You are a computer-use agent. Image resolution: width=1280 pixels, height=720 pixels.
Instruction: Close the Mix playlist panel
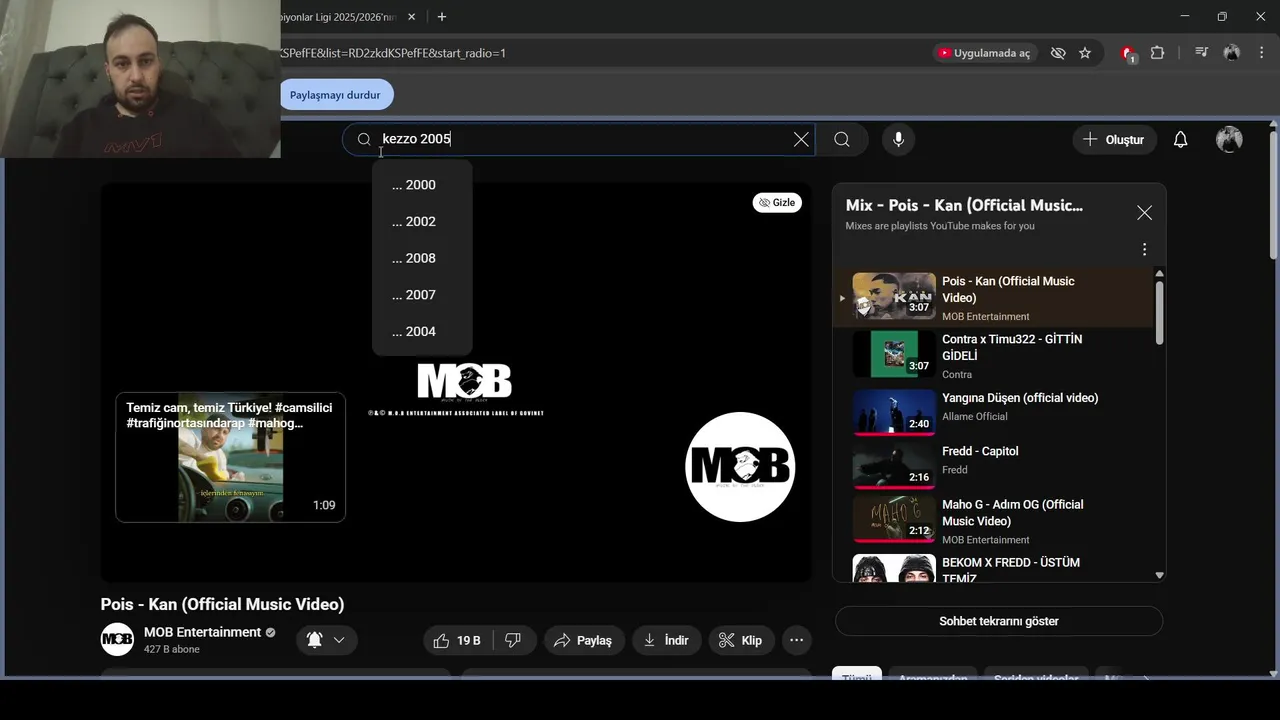[x=1144, y=213]
